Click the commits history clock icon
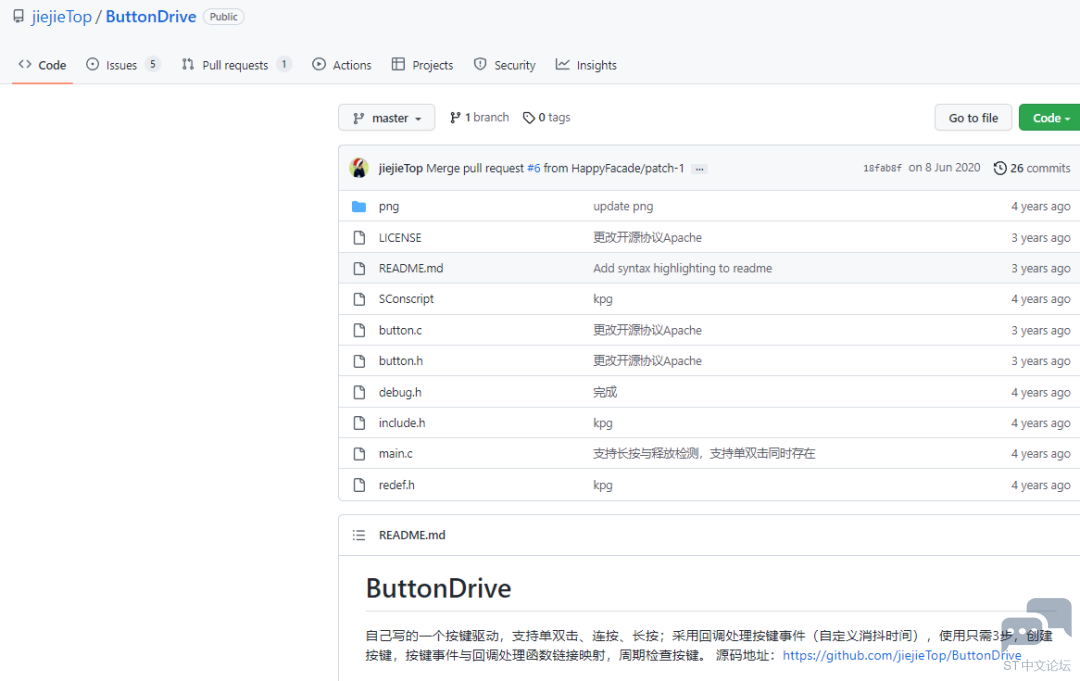The width and height of the screenshot is (1080, 681). [x=1000, y=168]
